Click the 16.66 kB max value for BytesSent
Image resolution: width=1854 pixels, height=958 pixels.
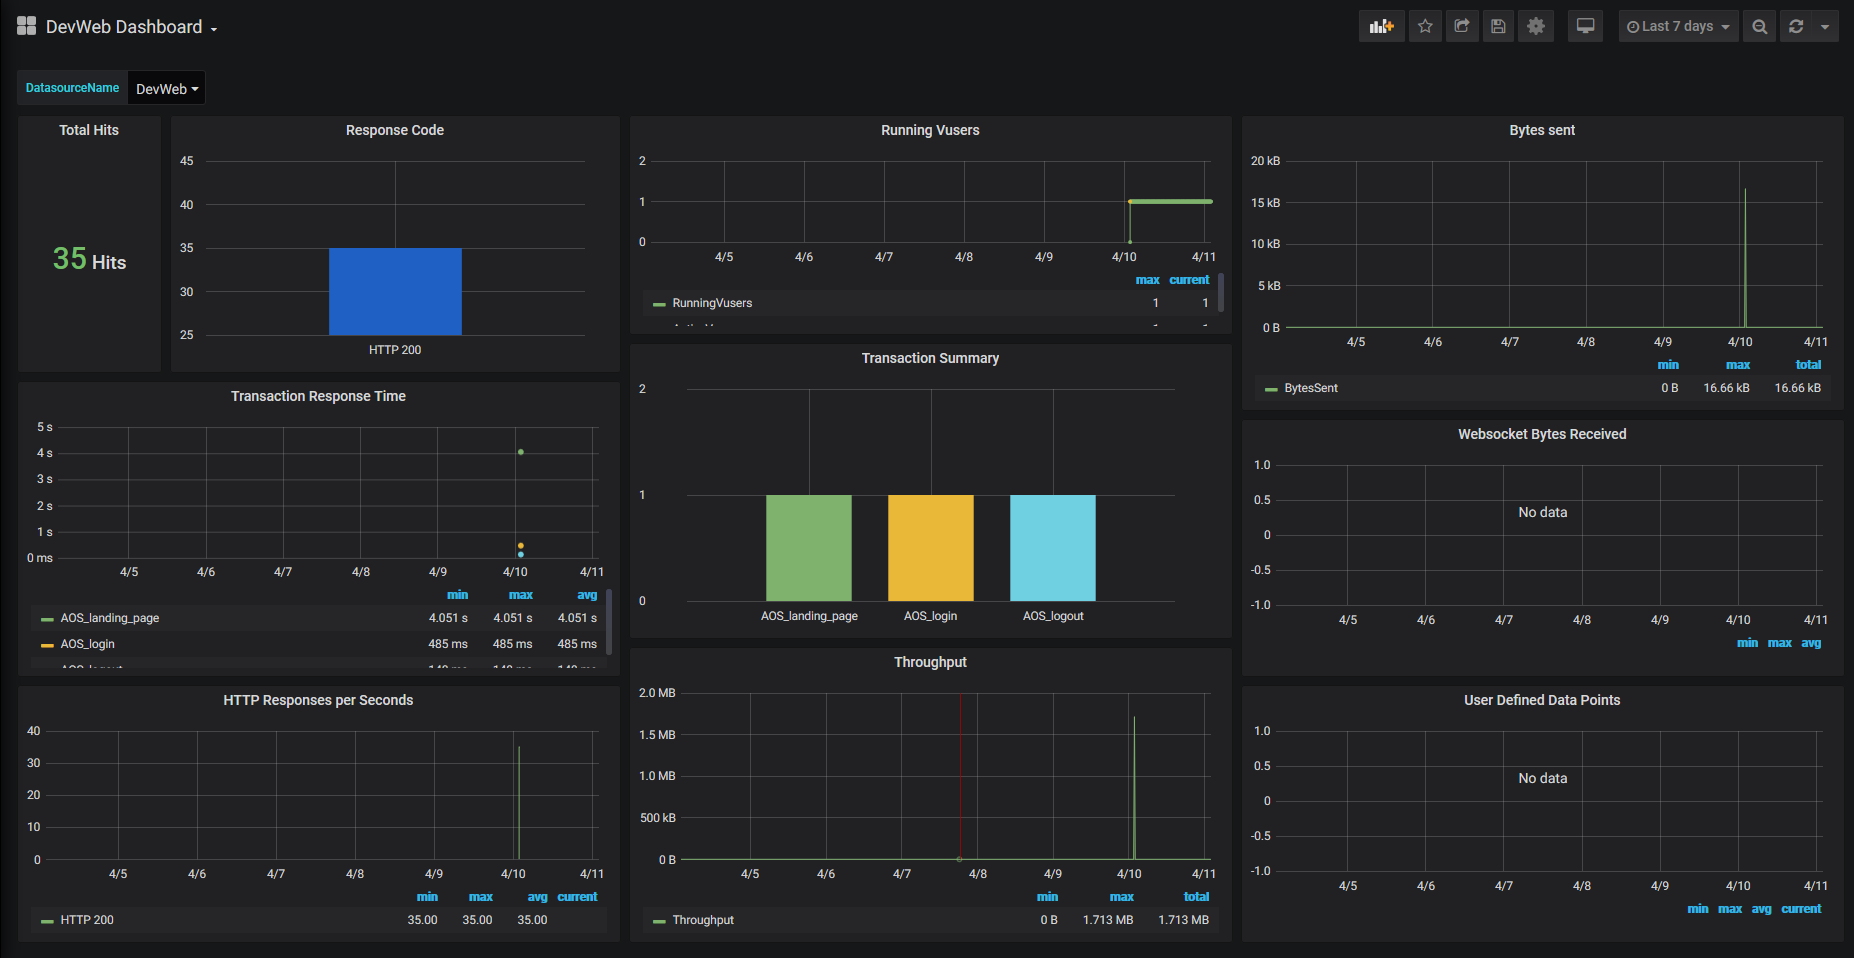1726,388
